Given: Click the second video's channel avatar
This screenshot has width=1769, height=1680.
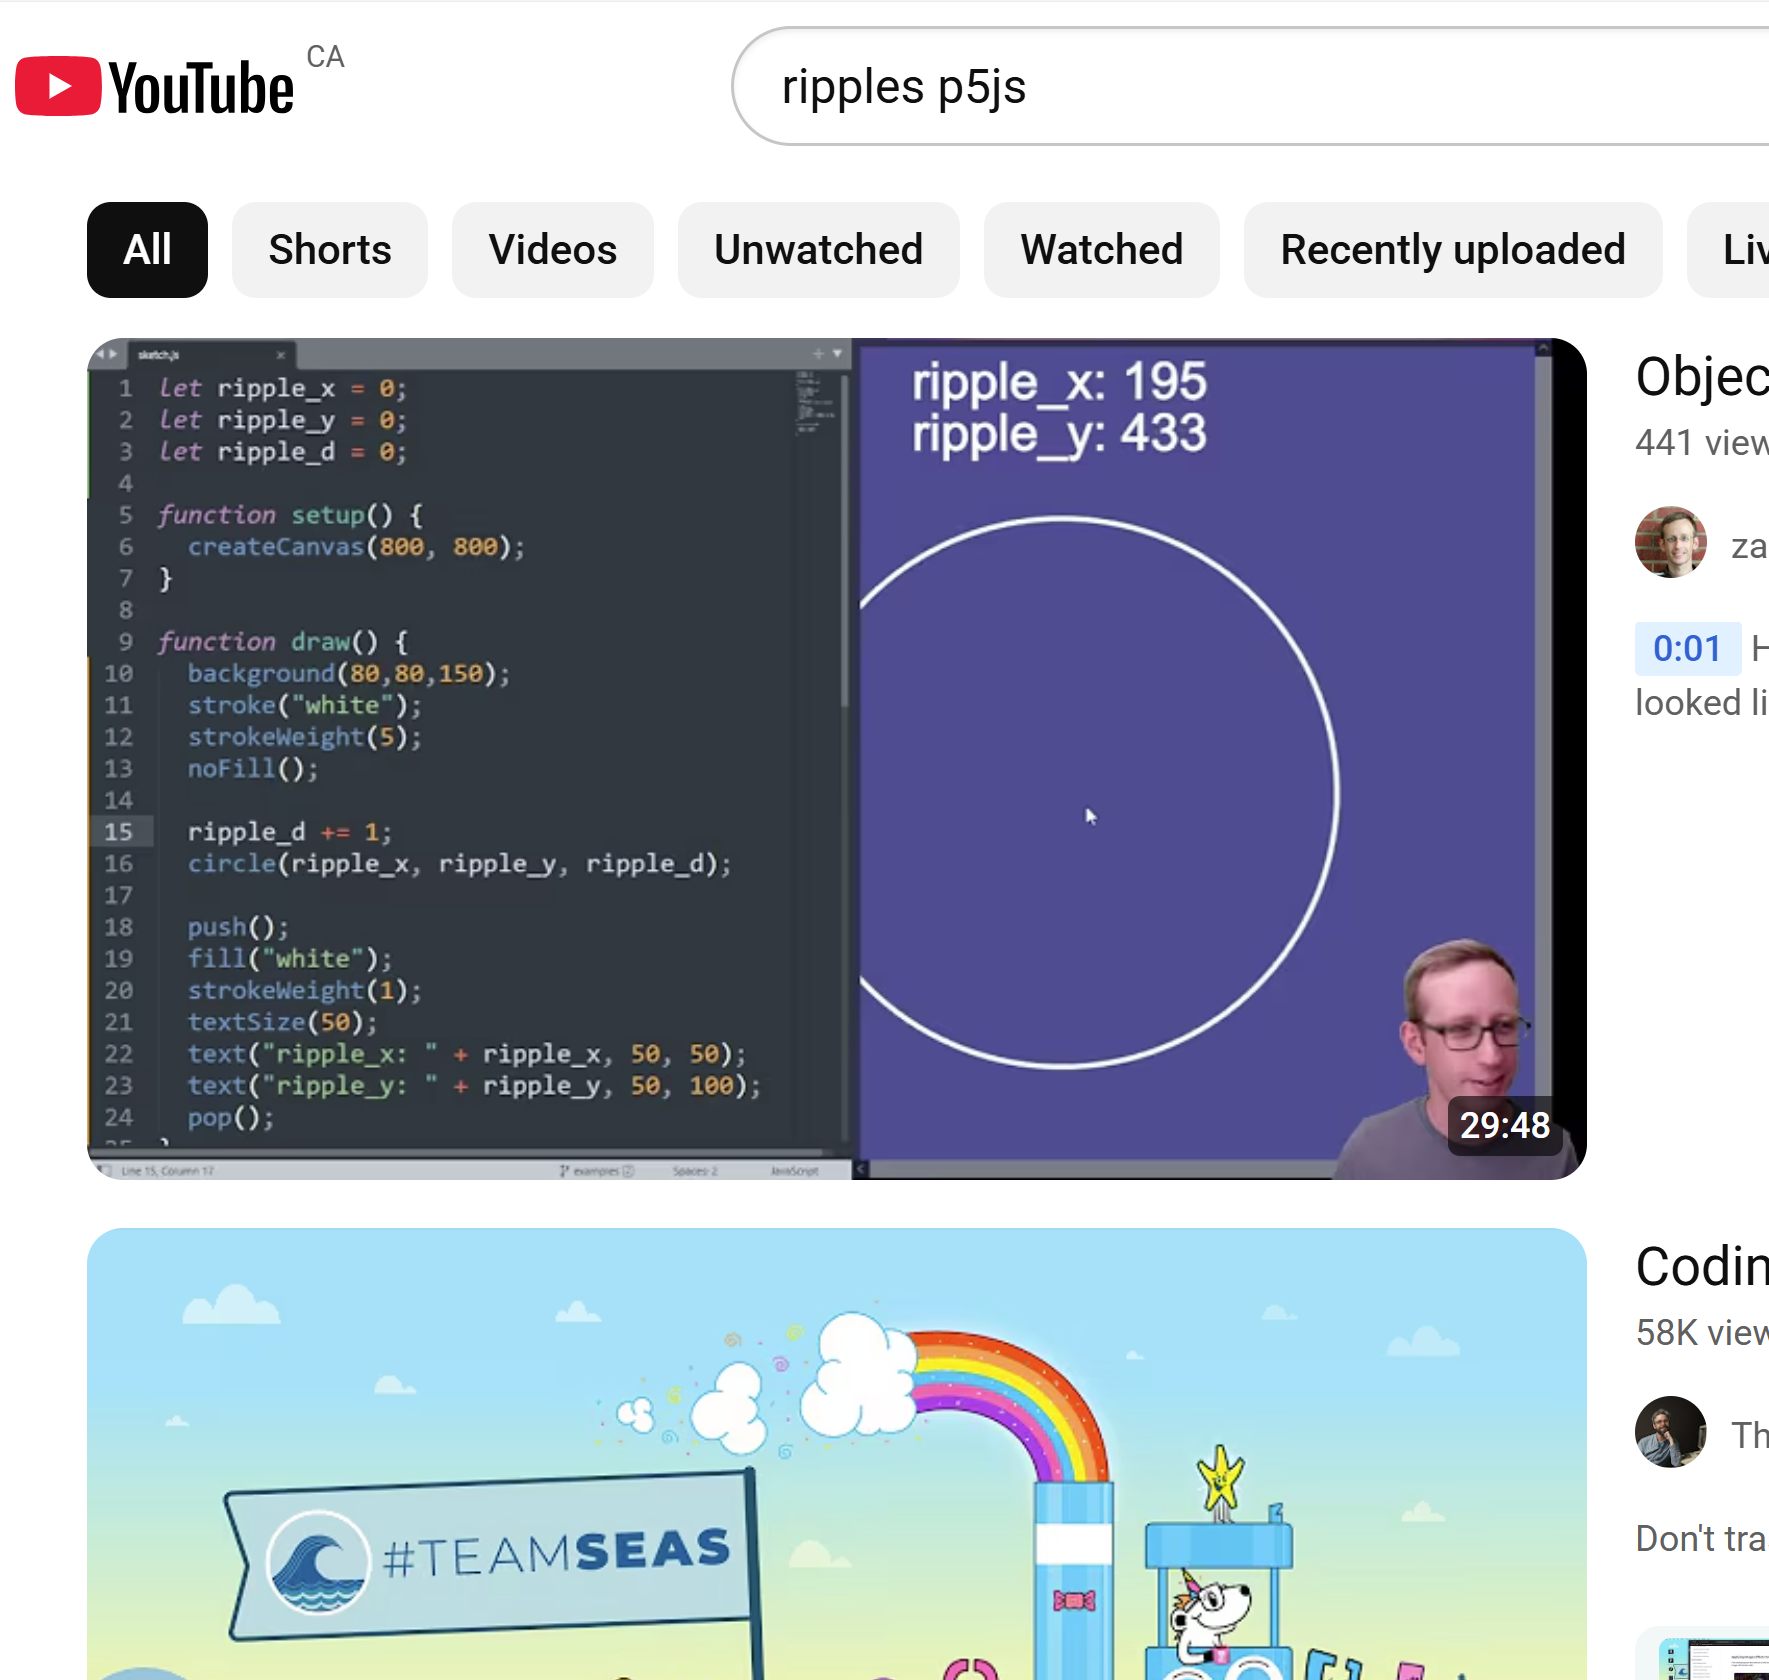Looking at the screenshot, I should click(x=1670, y=1432).
